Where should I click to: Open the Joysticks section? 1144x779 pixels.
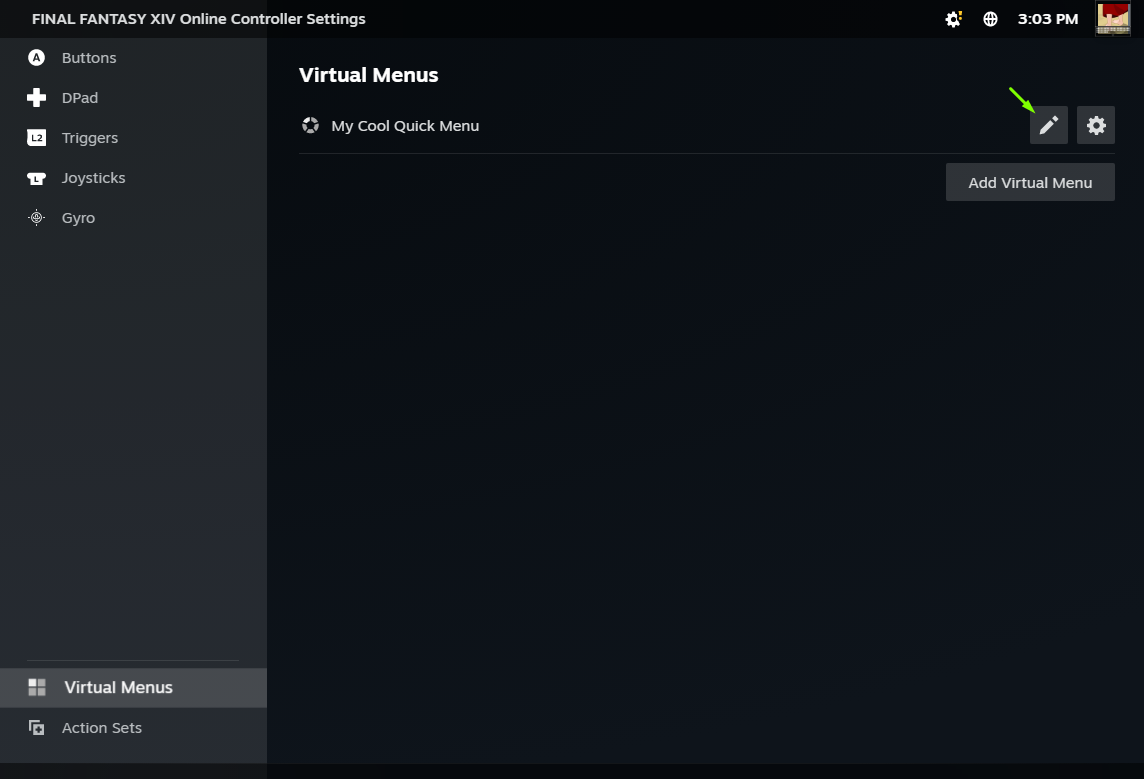(x=93, y=178)
